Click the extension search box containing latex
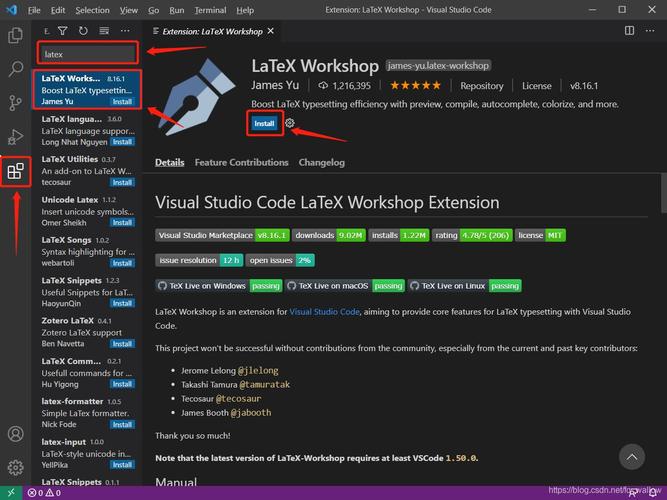Screen dimensions: 667x500 87,53
